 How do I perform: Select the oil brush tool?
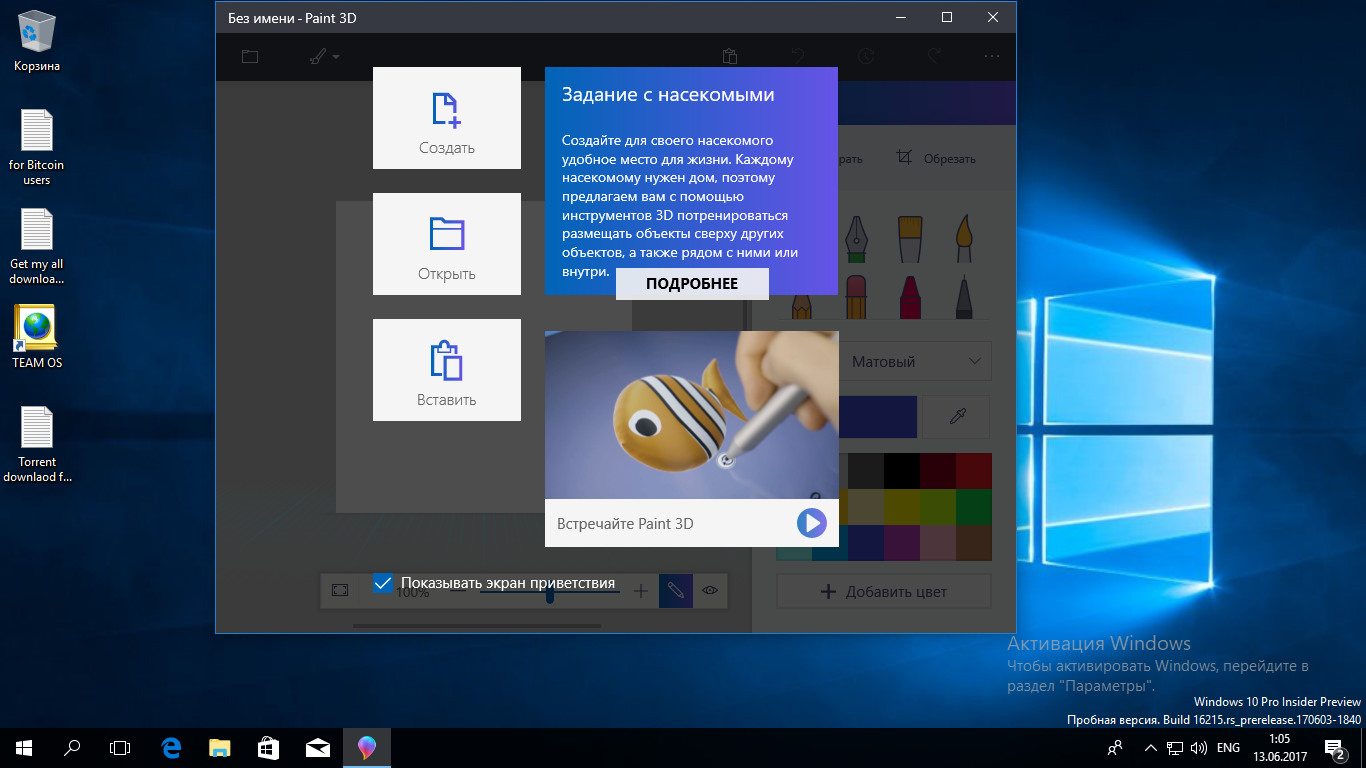(910, 239)
